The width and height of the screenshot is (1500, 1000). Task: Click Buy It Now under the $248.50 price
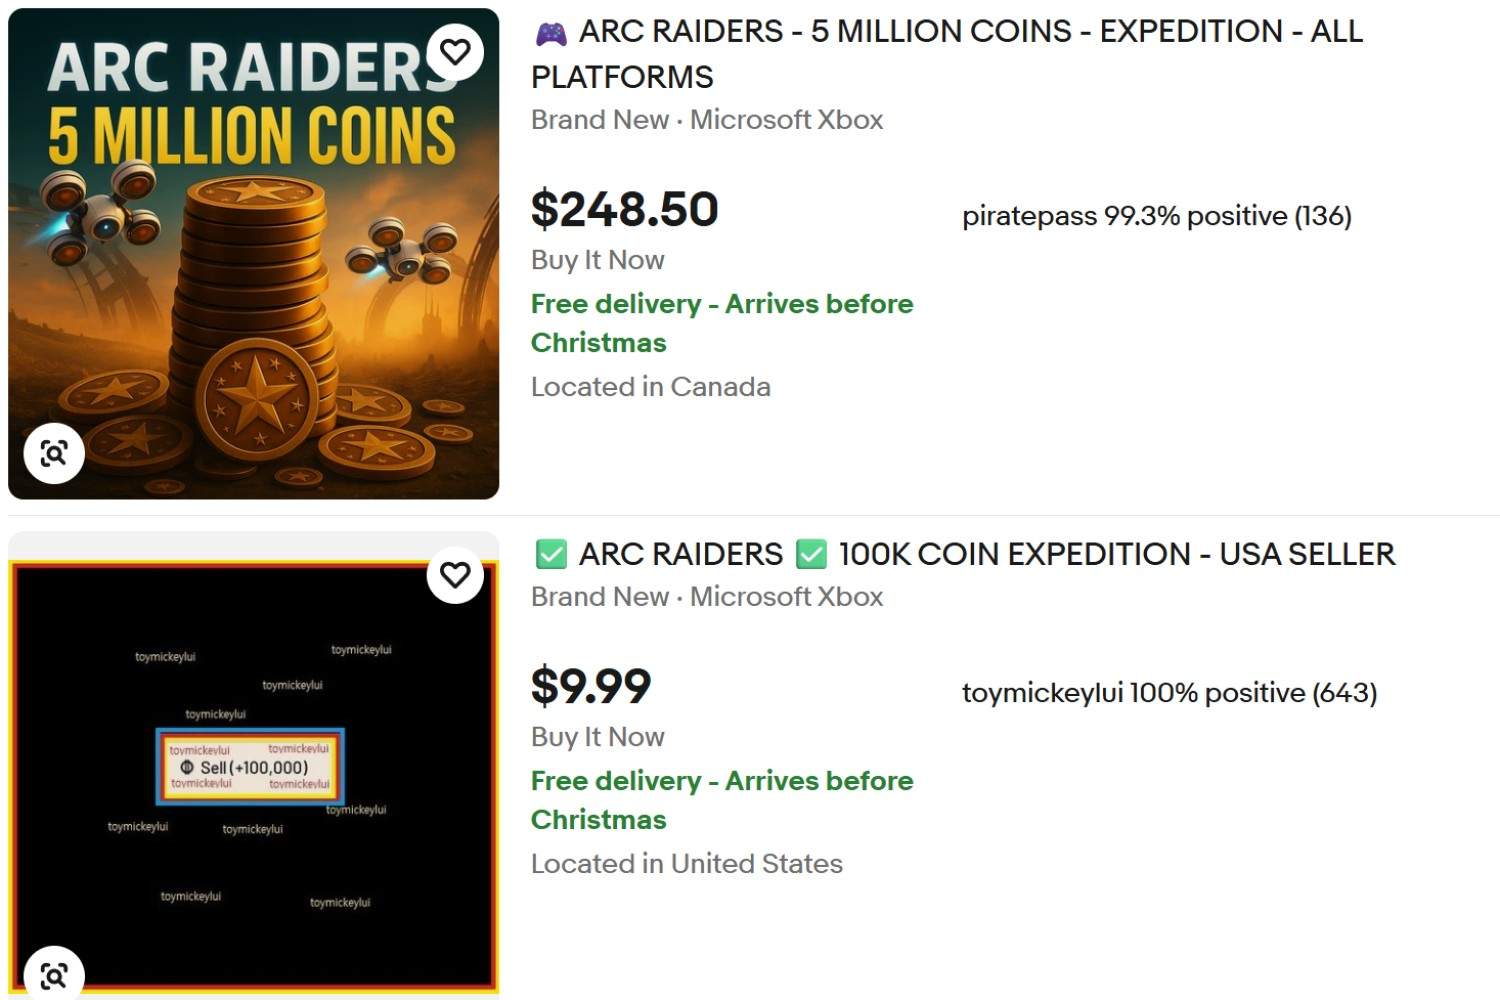coord(596,260)
